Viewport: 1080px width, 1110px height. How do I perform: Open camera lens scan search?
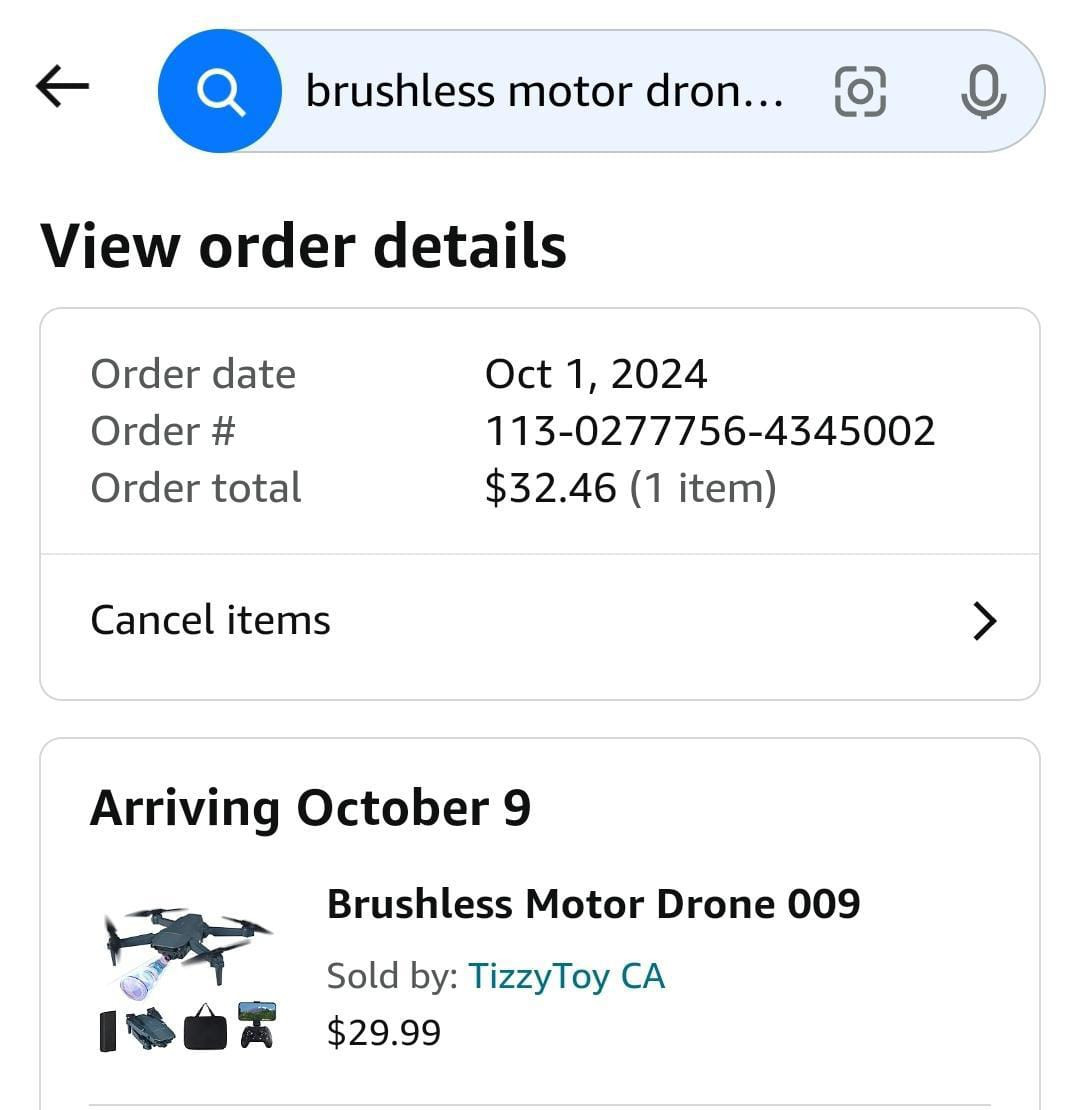pyautogui.click(x=859, y=92)
